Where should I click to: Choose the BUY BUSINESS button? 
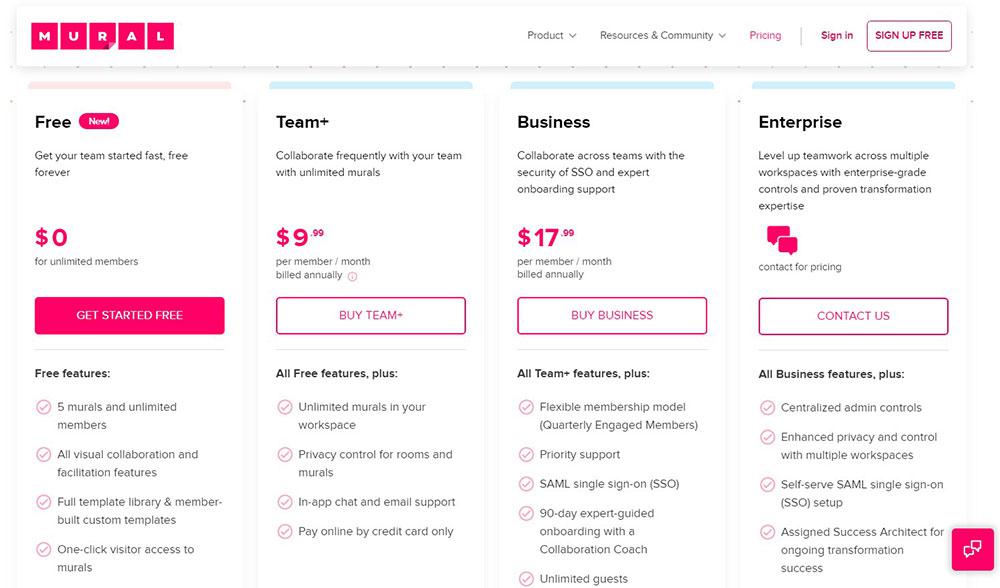point(612,315)
